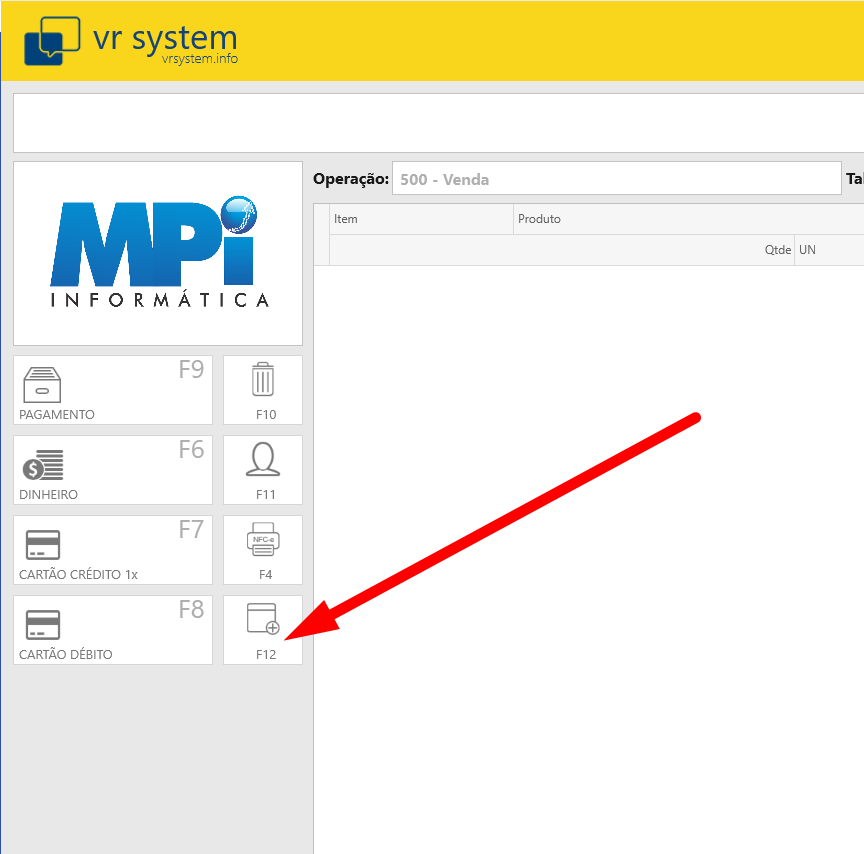This screenshot has height=854, width=864.
Task: Open the vrsystem.info link text
Action: [200, 59]
